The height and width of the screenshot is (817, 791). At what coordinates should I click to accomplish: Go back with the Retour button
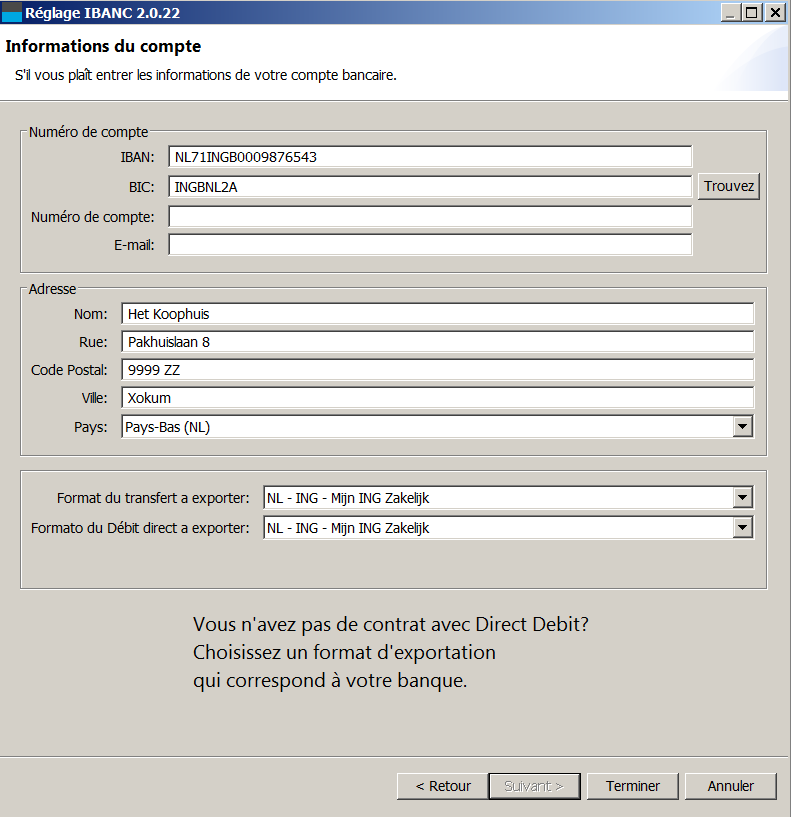(442, 786)
